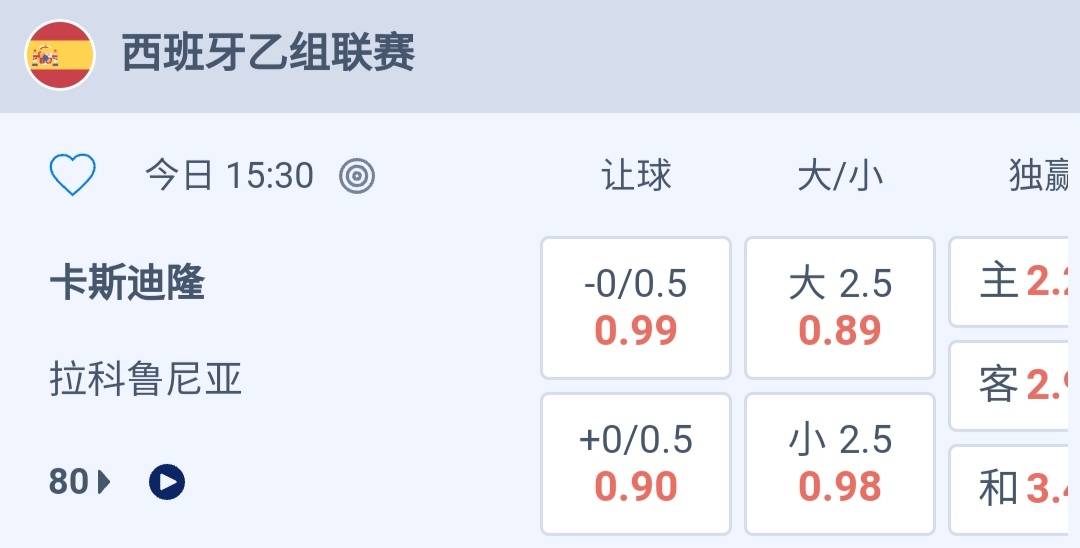Screen dimensions: 1080x548
Task: Choose the 客 away win odds
Action: pyautogui.click(x=1016, y=386)
